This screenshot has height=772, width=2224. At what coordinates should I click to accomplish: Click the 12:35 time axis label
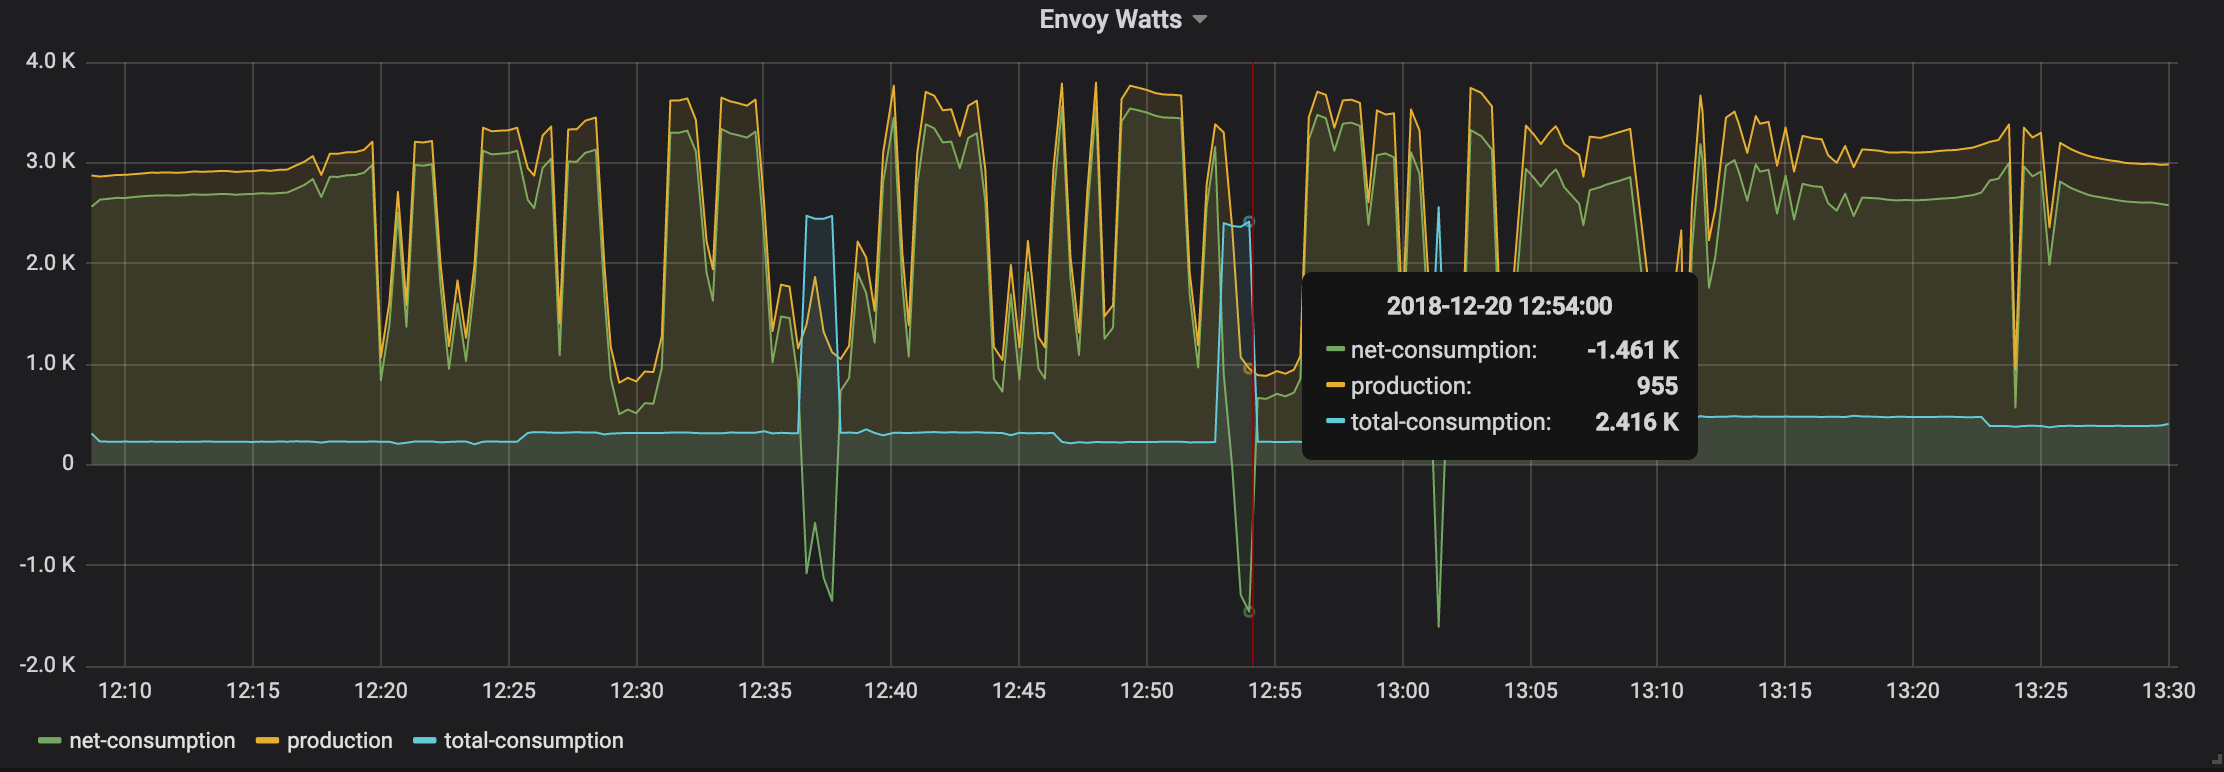point(765,691)
